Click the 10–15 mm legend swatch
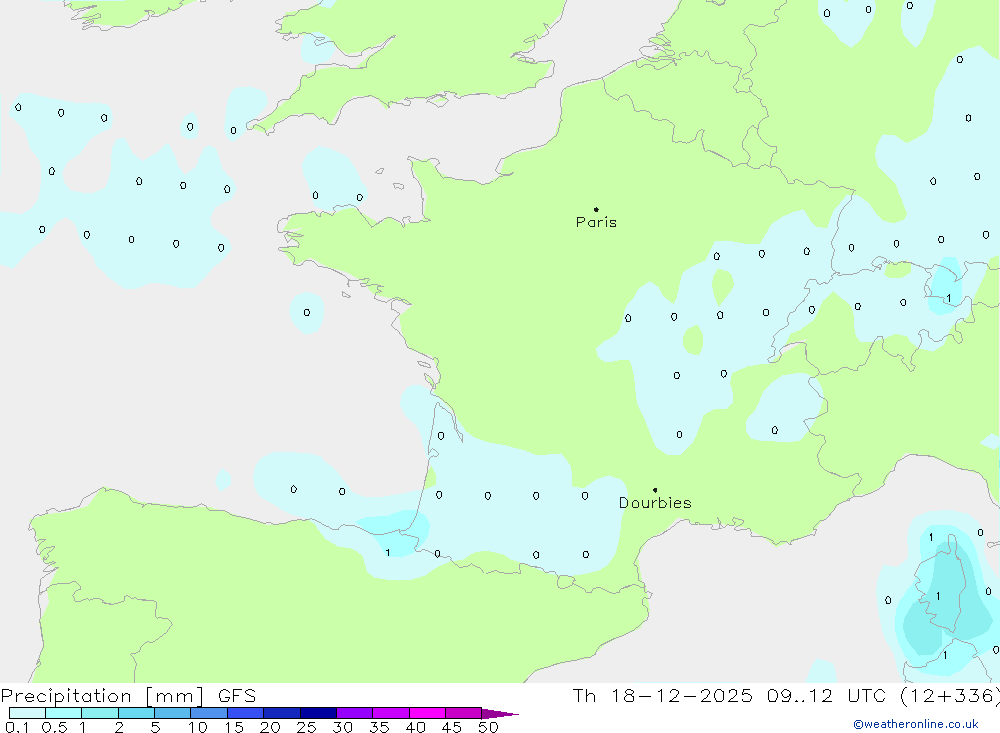This screenshot has width=1000, height=733. tap(209, 713)
